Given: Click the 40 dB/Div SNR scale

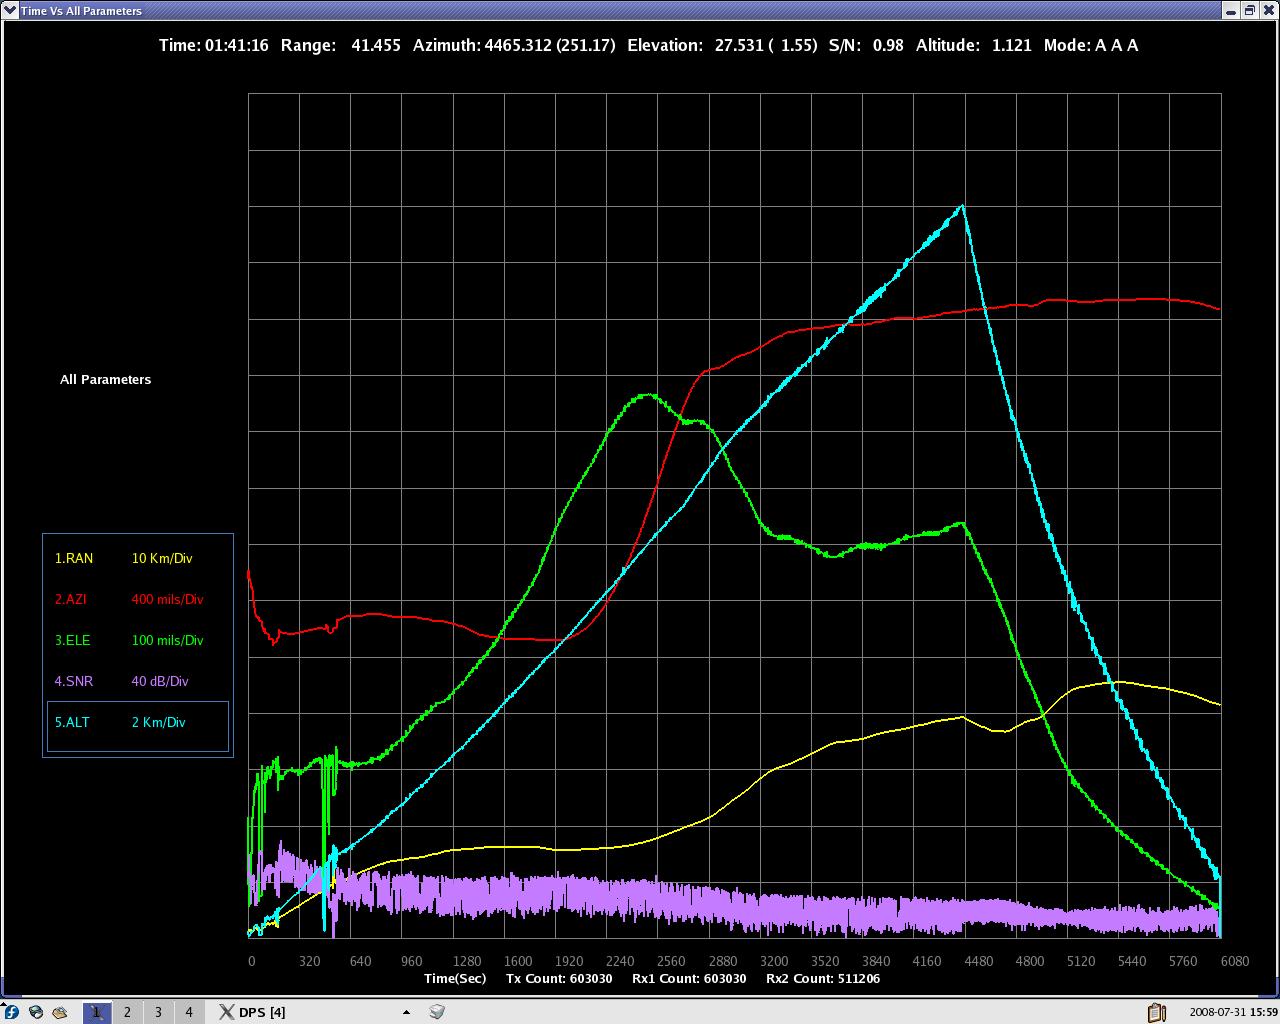Looking at the screenshot, I should coord(160,681).
